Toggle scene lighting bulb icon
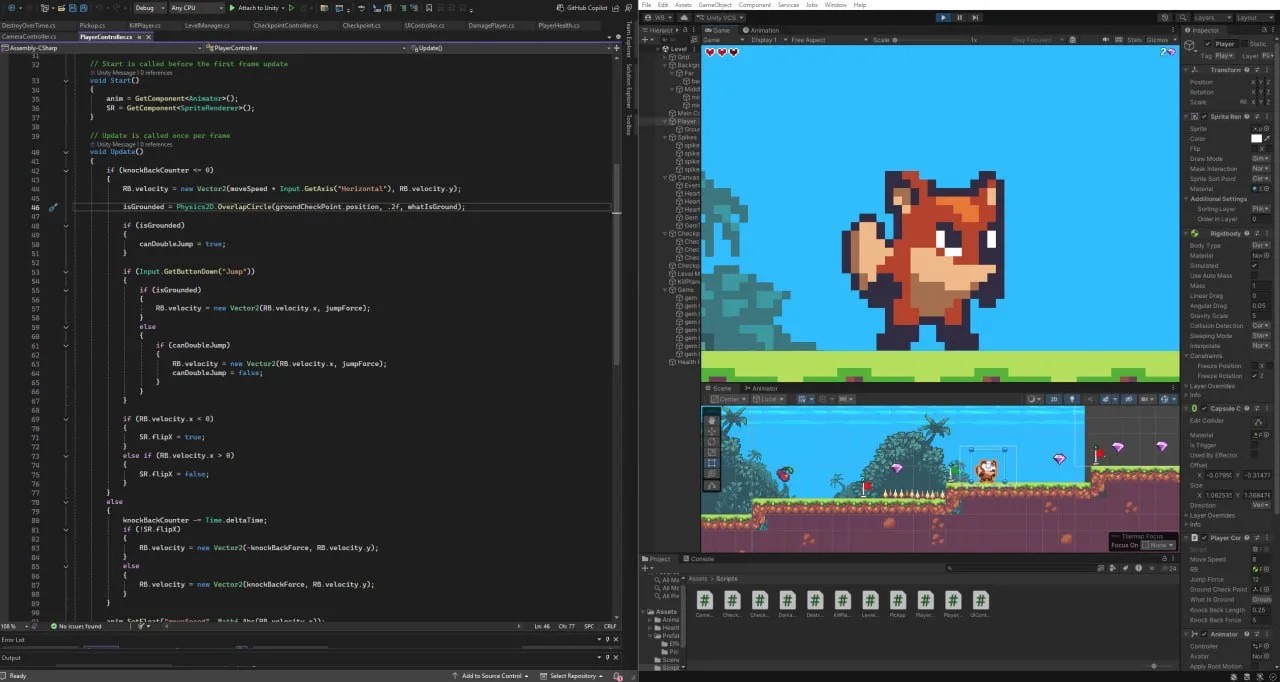Viewport: 1280px width, 682px height. click(1072, 399)
